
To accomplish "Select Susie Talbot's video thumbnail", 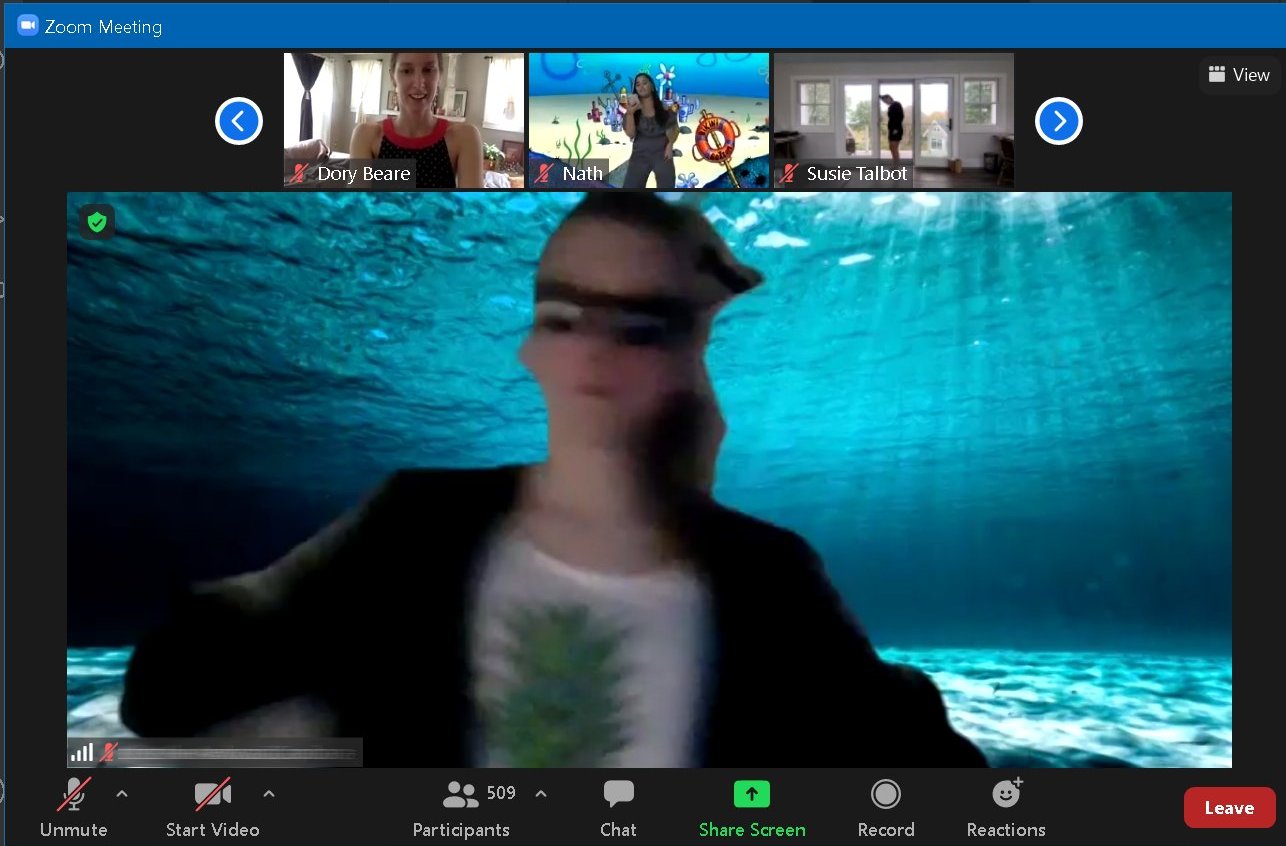I will [894, 120].
